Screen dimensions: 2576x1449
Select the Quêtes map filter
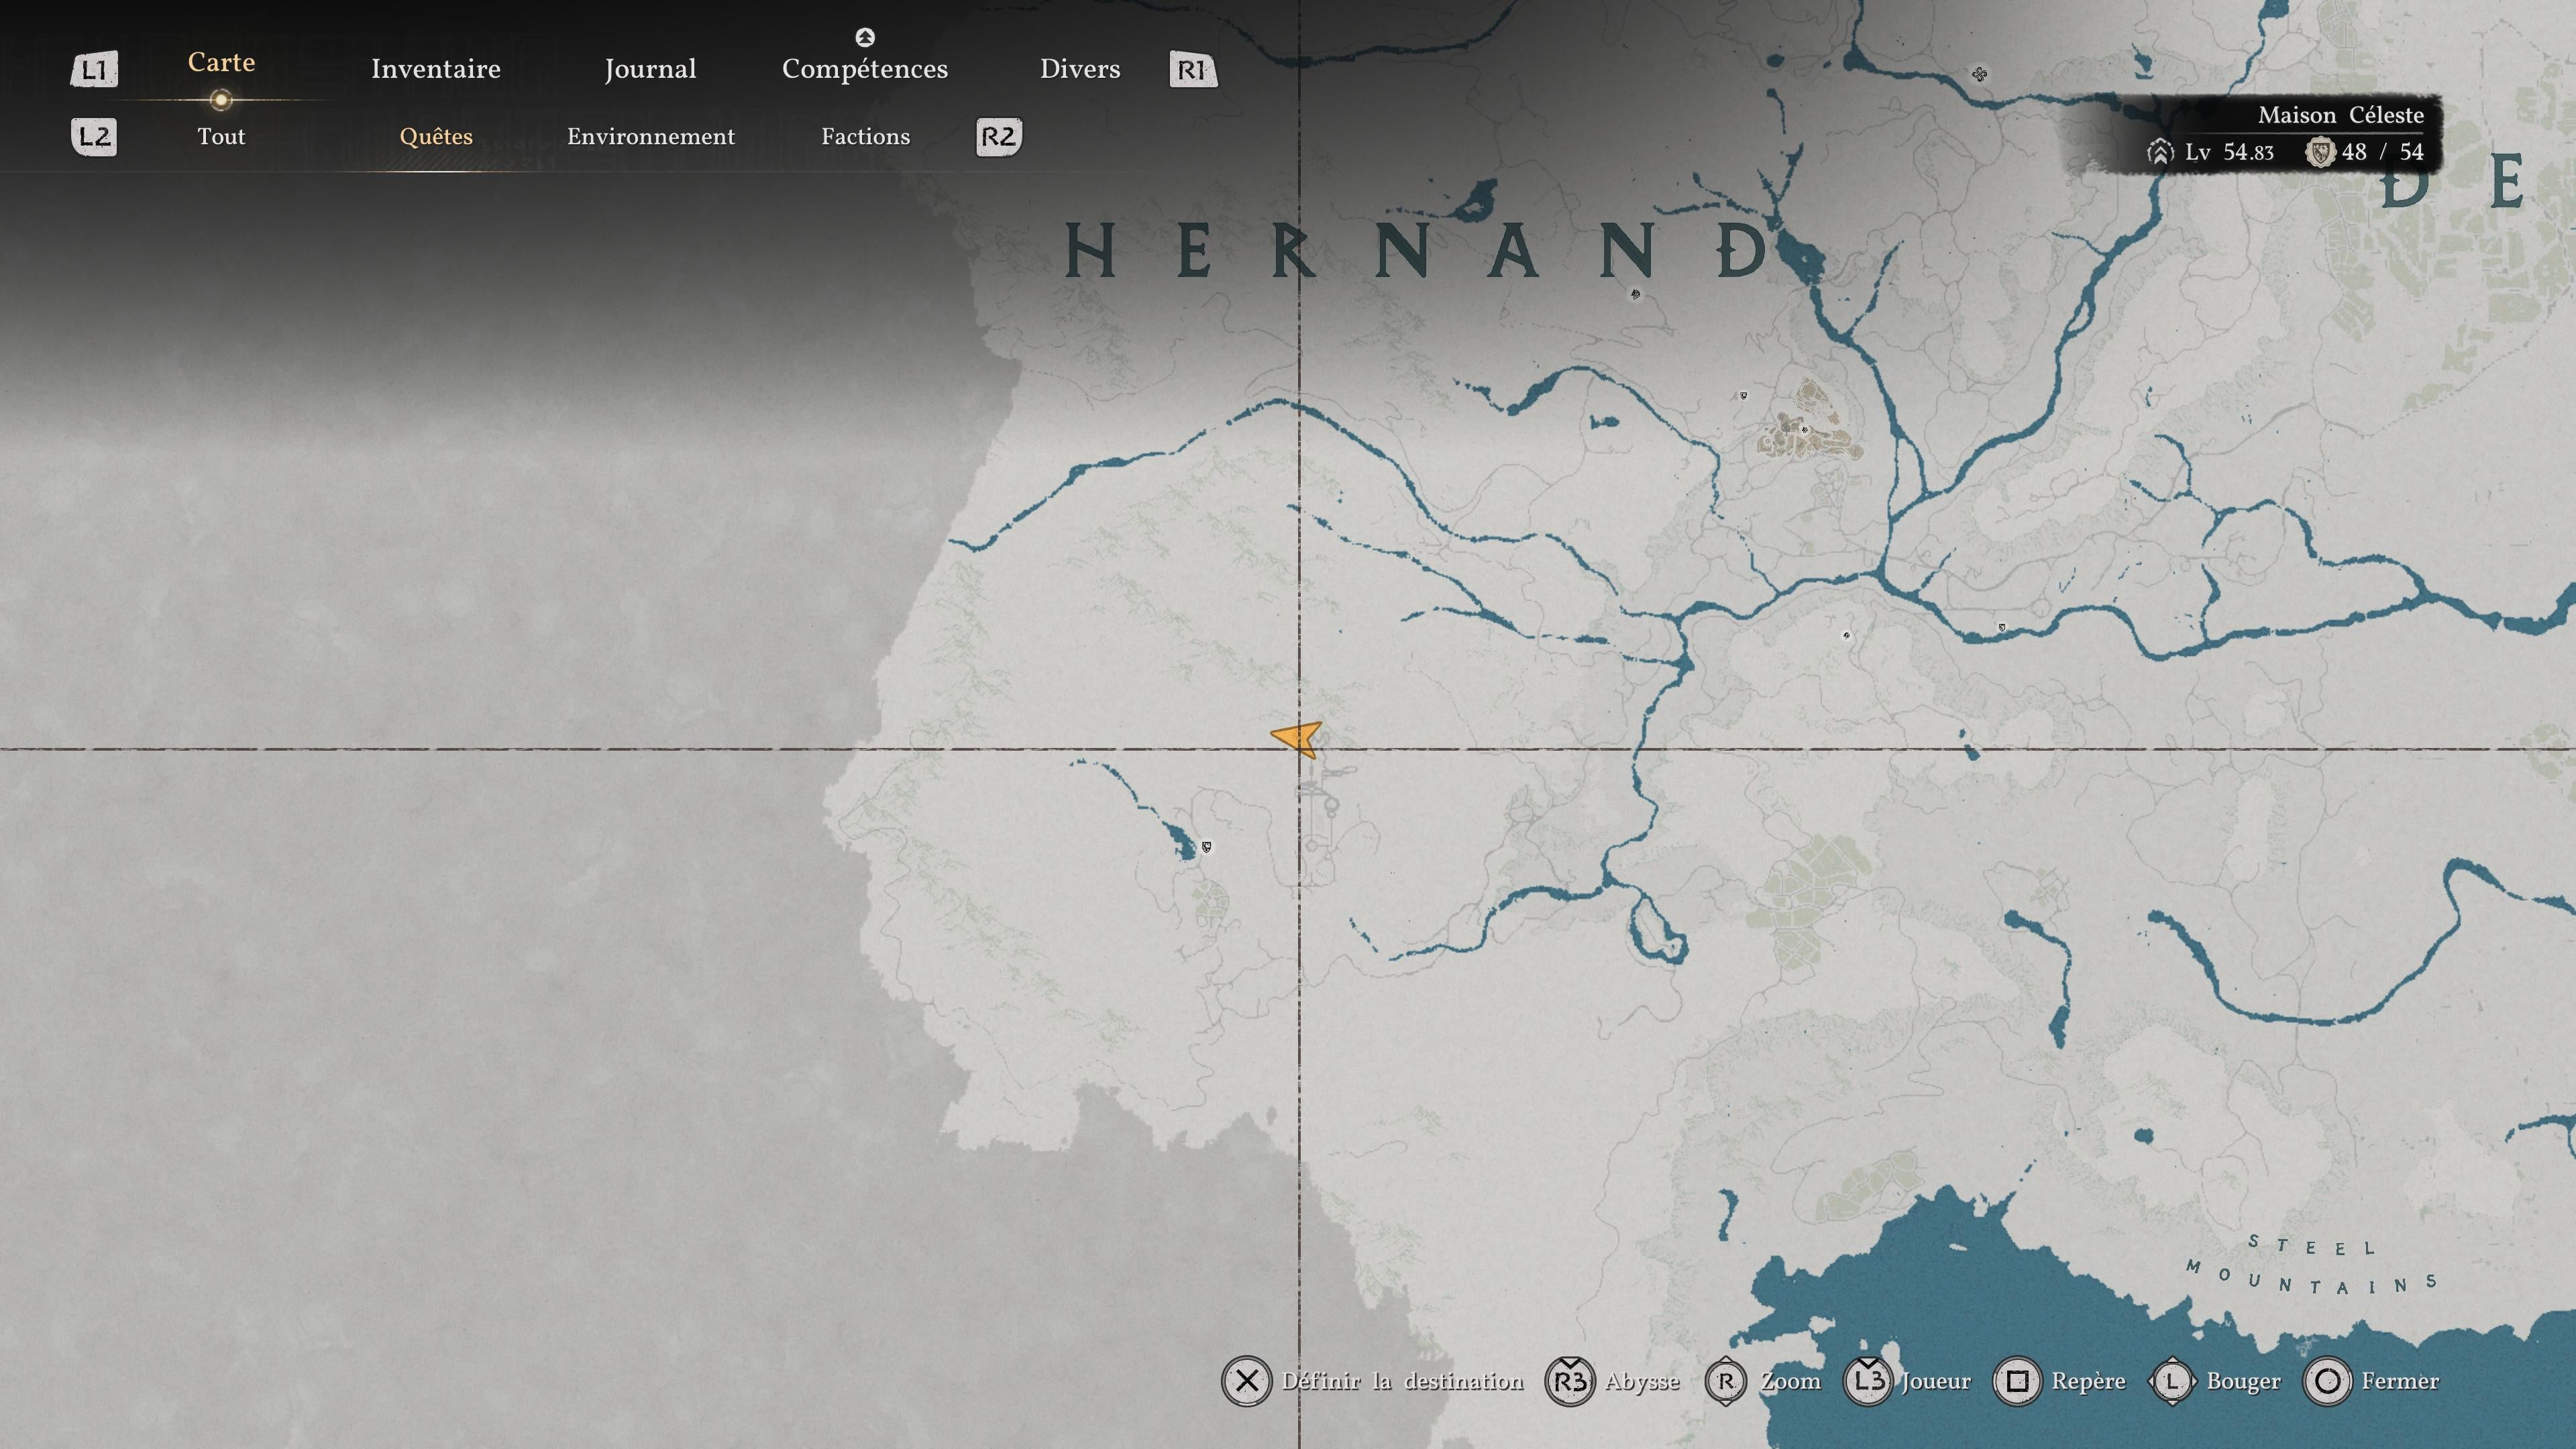[x=436, y=137]
